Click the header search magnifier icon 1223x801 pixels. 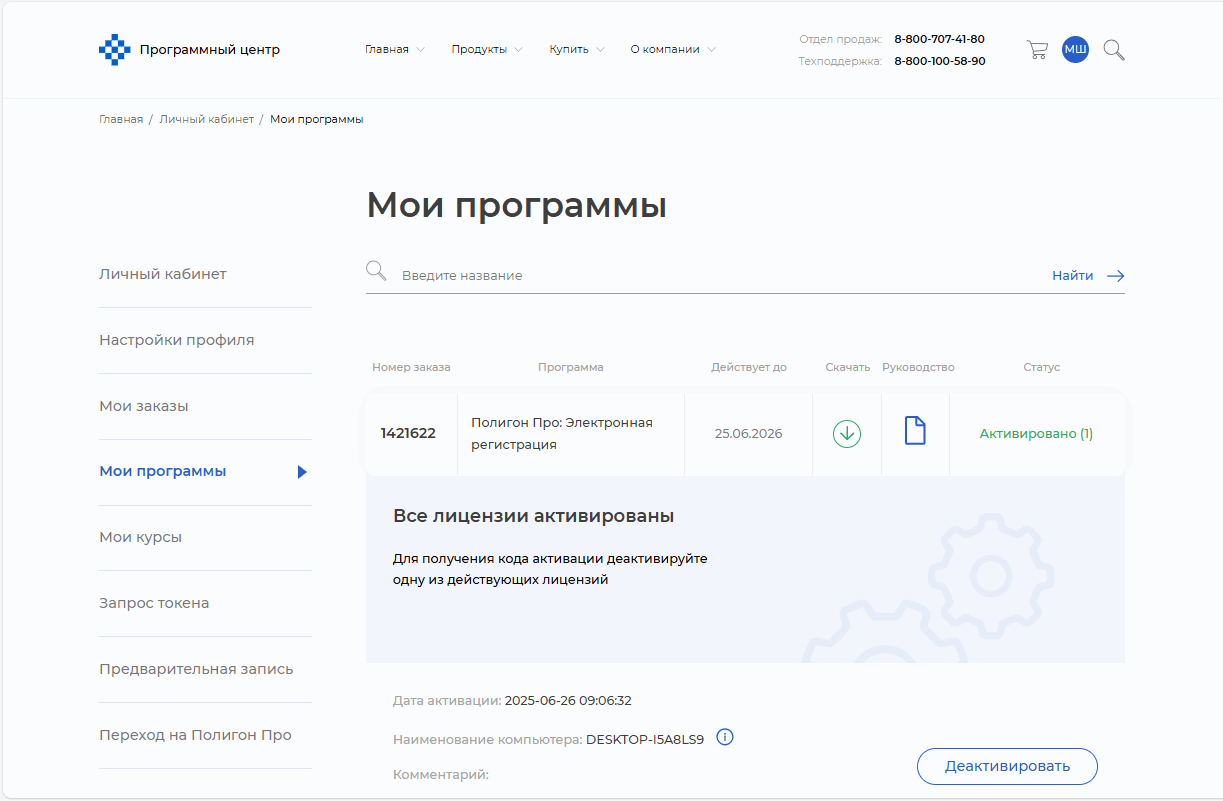[x=1114, y=50]
